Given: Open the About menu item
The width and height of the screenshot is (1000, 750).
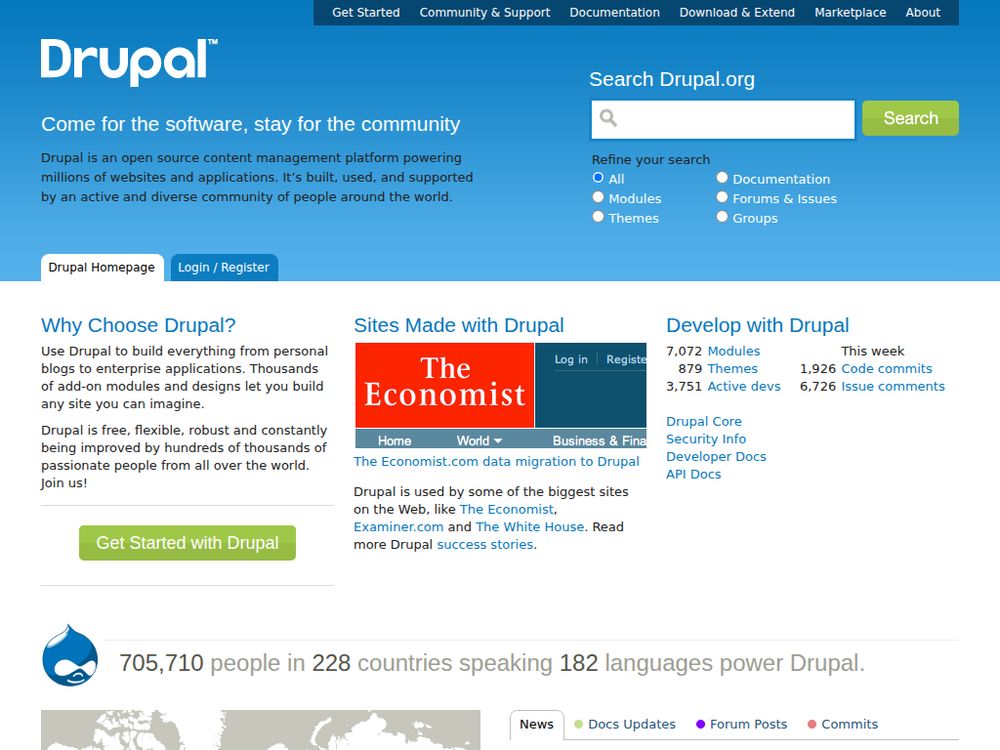Looking at the screenshot, I should point(923,12).
